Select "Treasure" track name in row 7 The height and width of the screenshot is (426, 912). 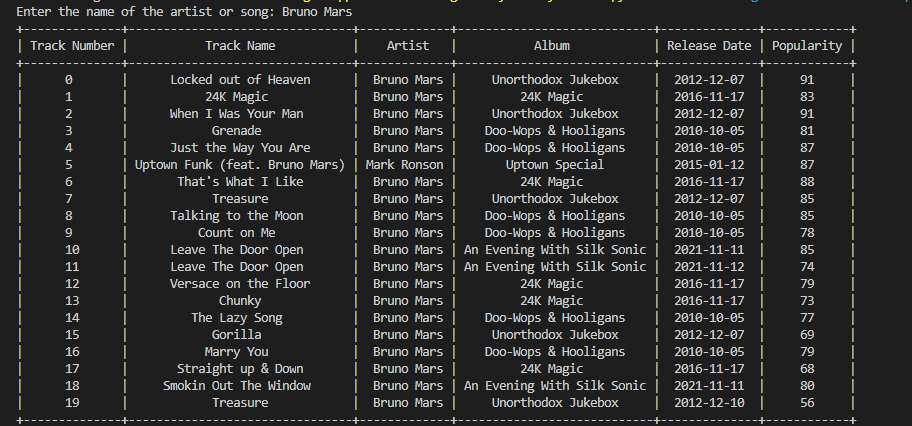[x=240, y=198]
